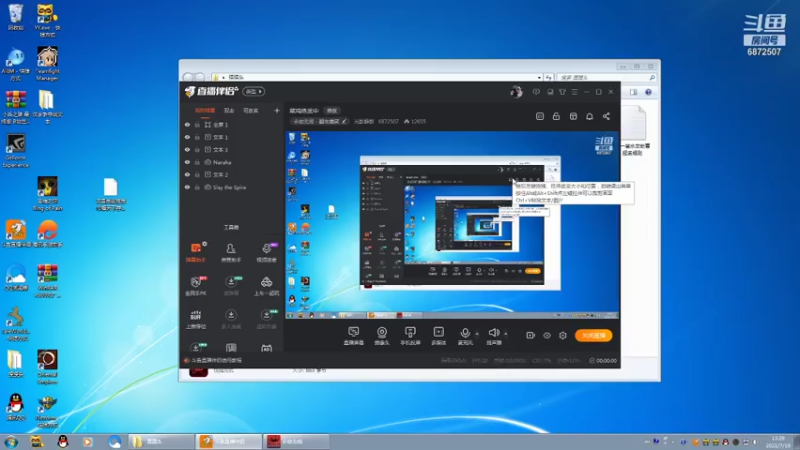
Task: Add a screen capture source from bottom bar
Action: pyautogui.click(x=354, y=336)
